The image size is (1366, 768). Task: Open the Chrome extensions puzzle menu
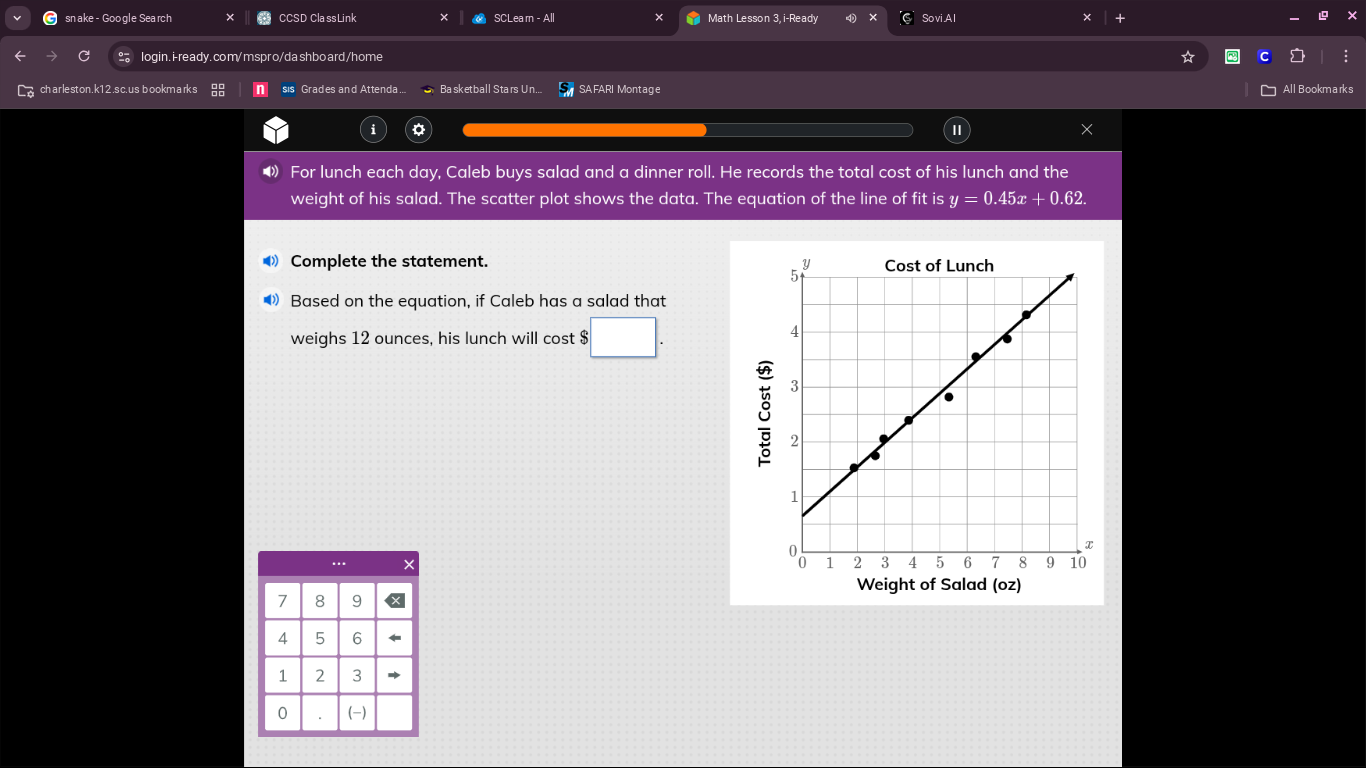point(1297,56)
